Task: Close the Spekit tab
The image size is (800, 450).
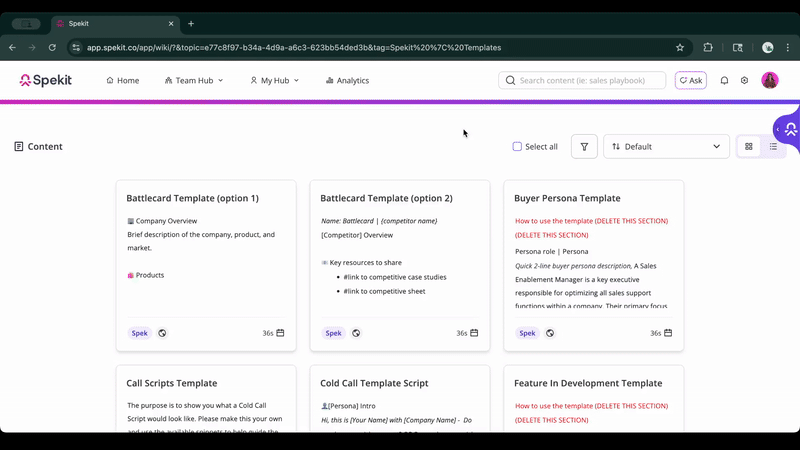Action: (171, 23)
